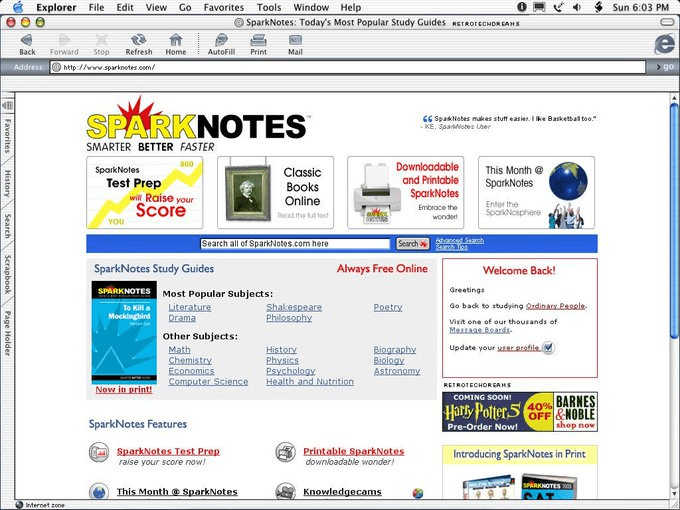Open the Shakespeare subject link
The image size is (680, 510).
(x=294, y=307)
